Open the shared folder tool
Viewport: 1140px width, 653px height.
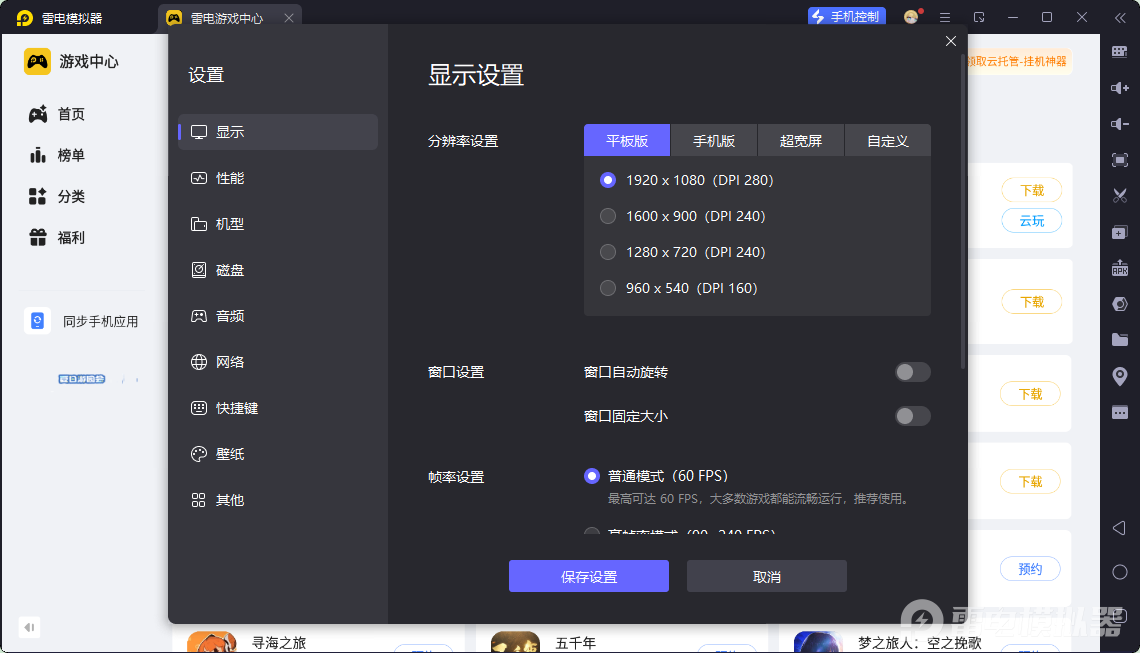click(x=1120, y=339)
